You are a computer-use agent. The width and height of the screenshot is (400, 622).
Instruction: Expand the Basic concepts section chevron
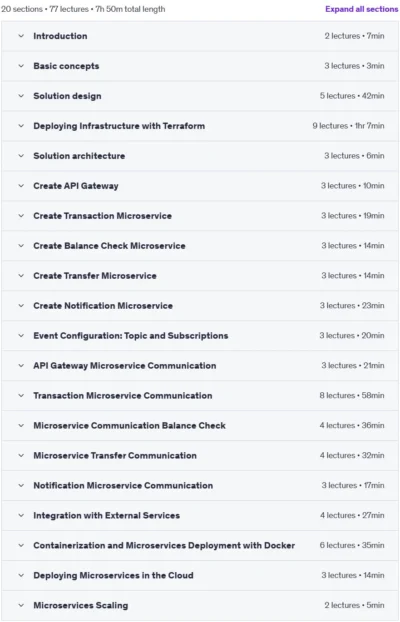tap(21, 66)
